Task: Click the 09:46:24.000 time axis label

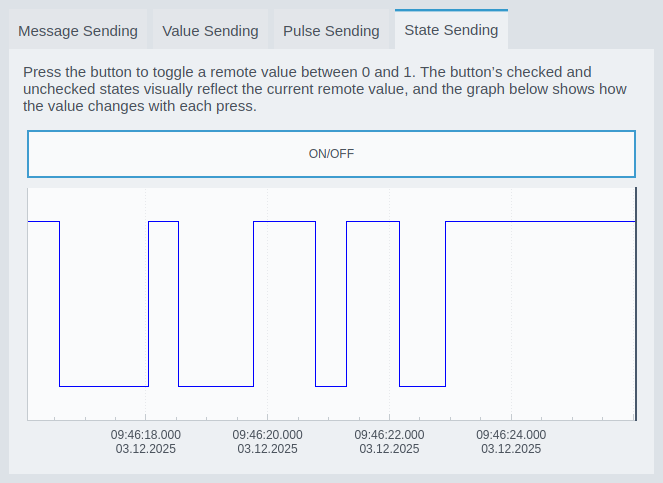Action: click(x=512, y=435)
